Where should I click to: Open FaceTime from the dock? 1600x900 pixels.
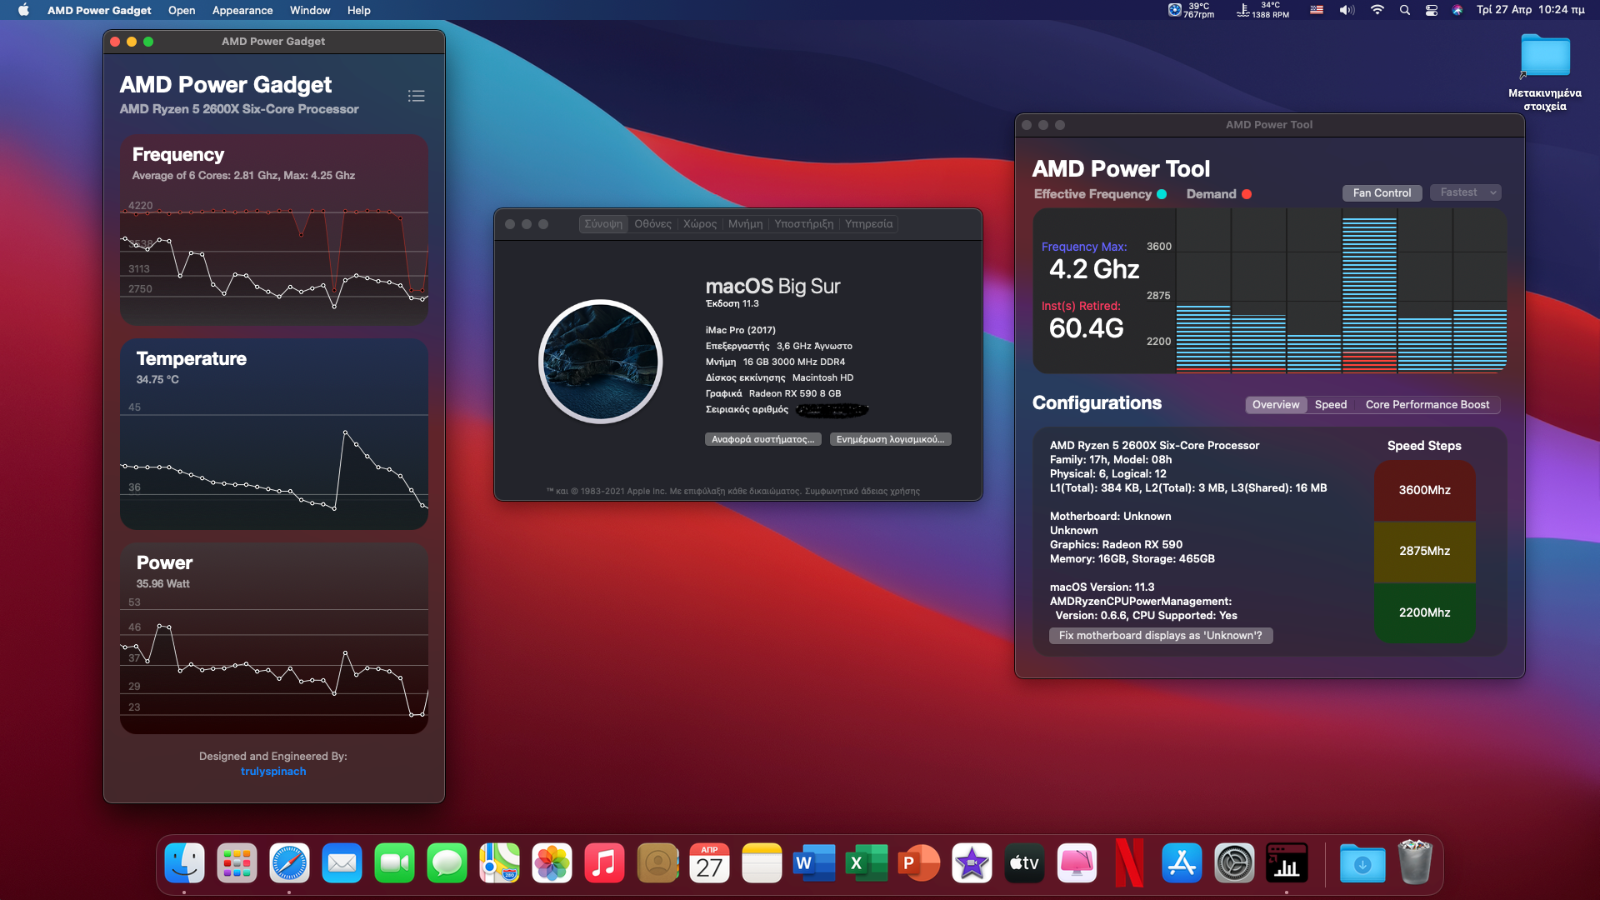click(x=394, y=863)
